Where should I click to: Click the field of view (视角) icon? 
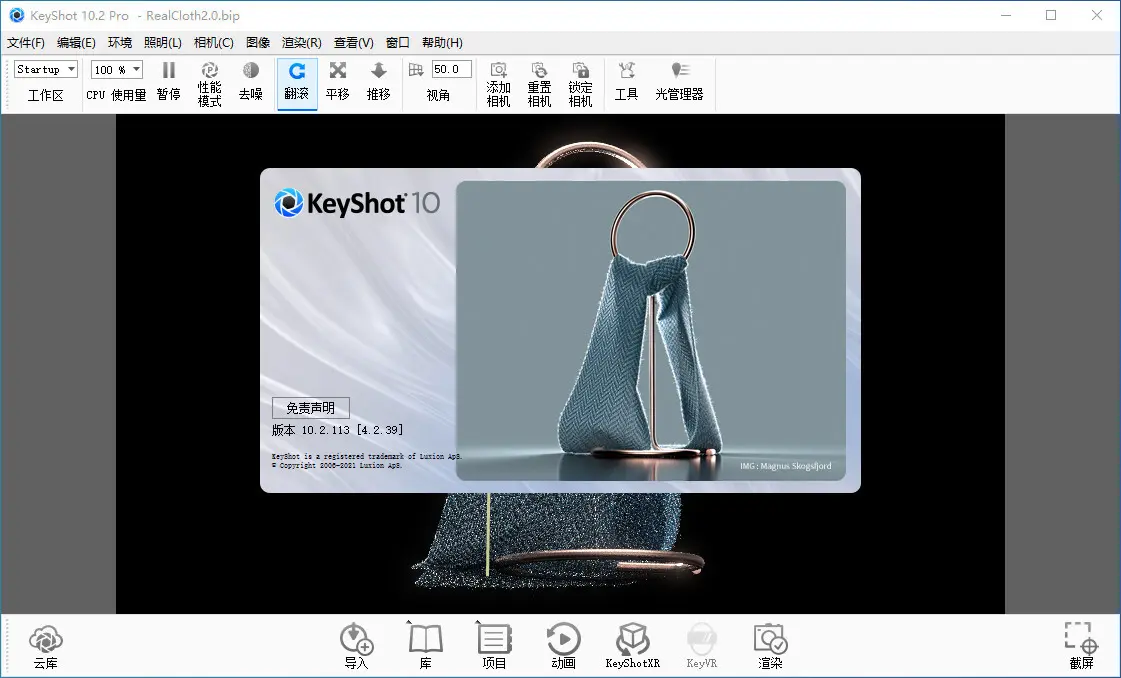[416, 69]
